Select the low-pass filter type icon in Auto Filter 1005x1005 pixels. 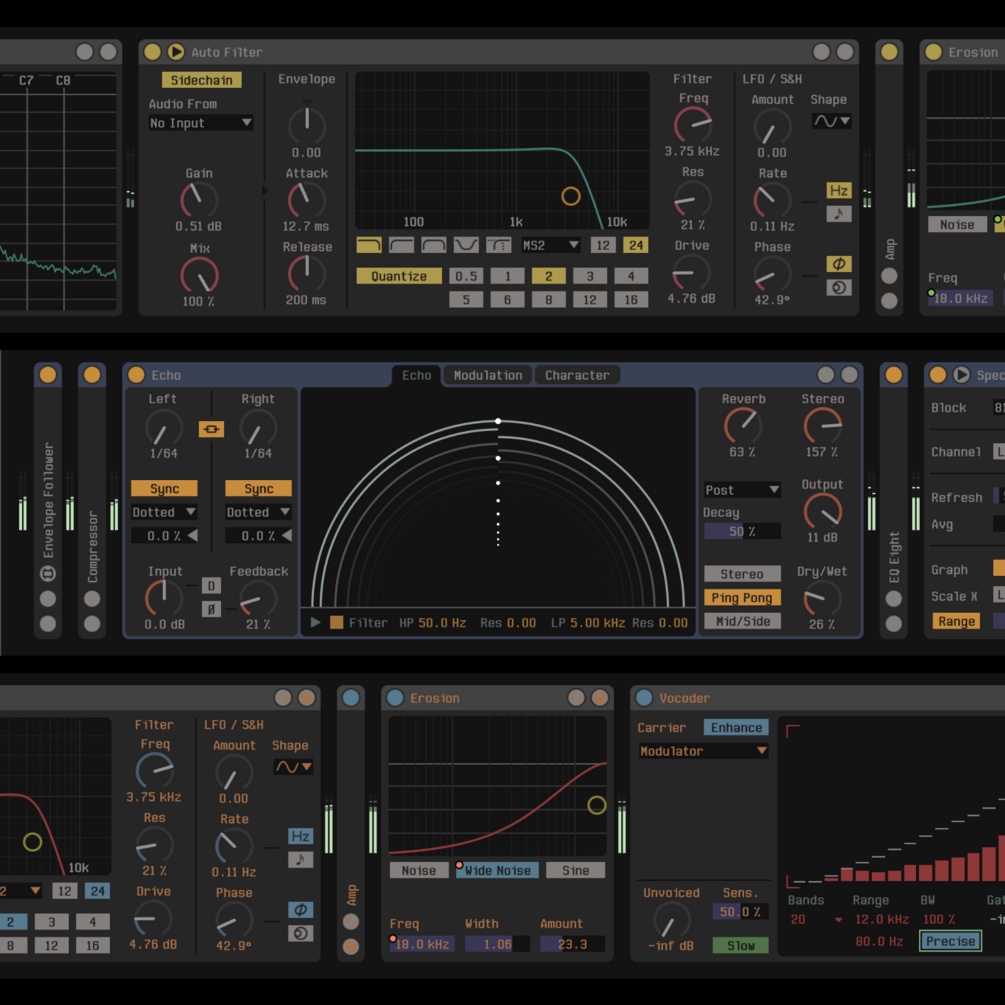[x=369, y=245]
